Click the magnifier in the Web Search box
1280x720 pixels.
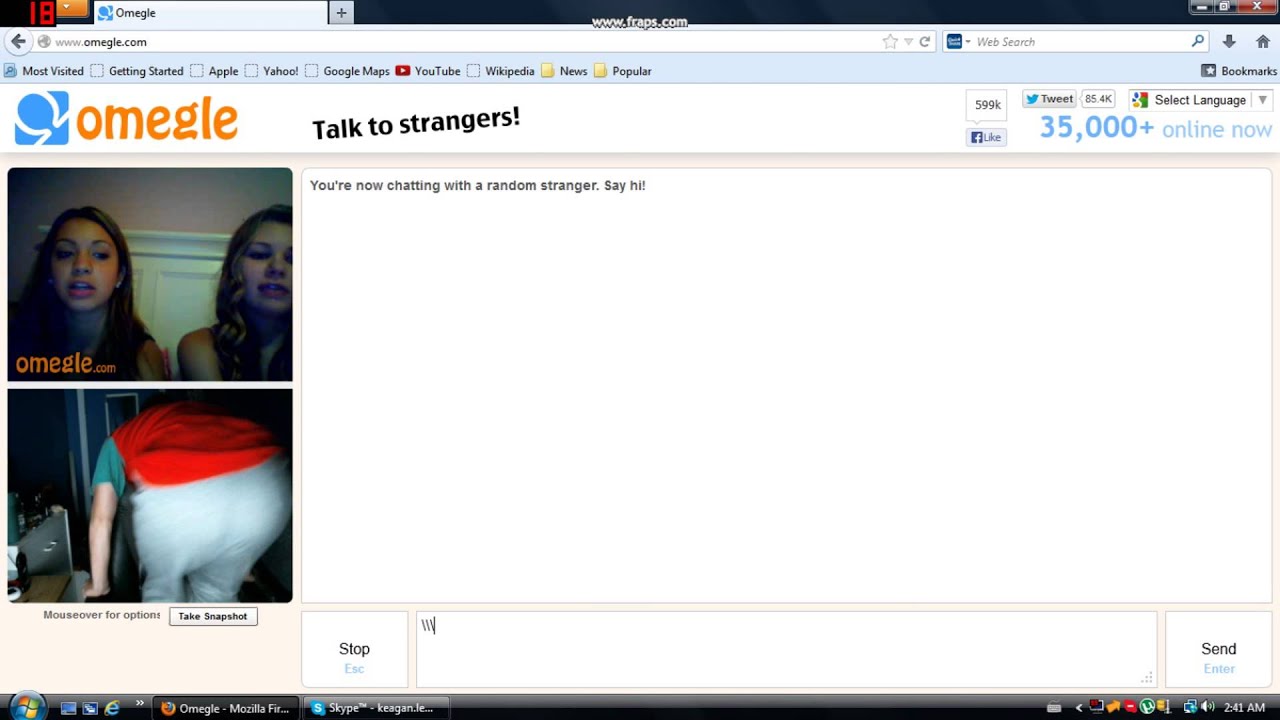pos(1198,42)
